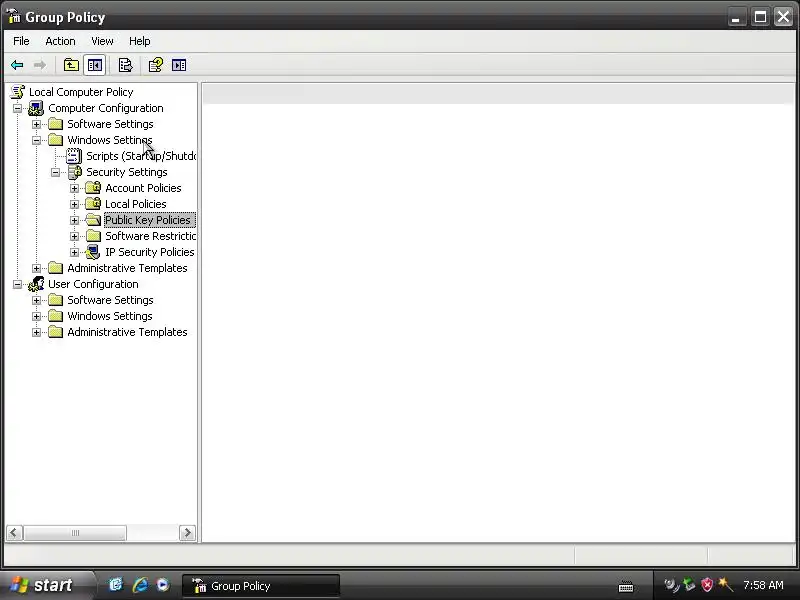Click the Public Key Policies open-folder icon
Image resolution: width=800 pixels, height=600 pixels.
(x=93, y=220)
